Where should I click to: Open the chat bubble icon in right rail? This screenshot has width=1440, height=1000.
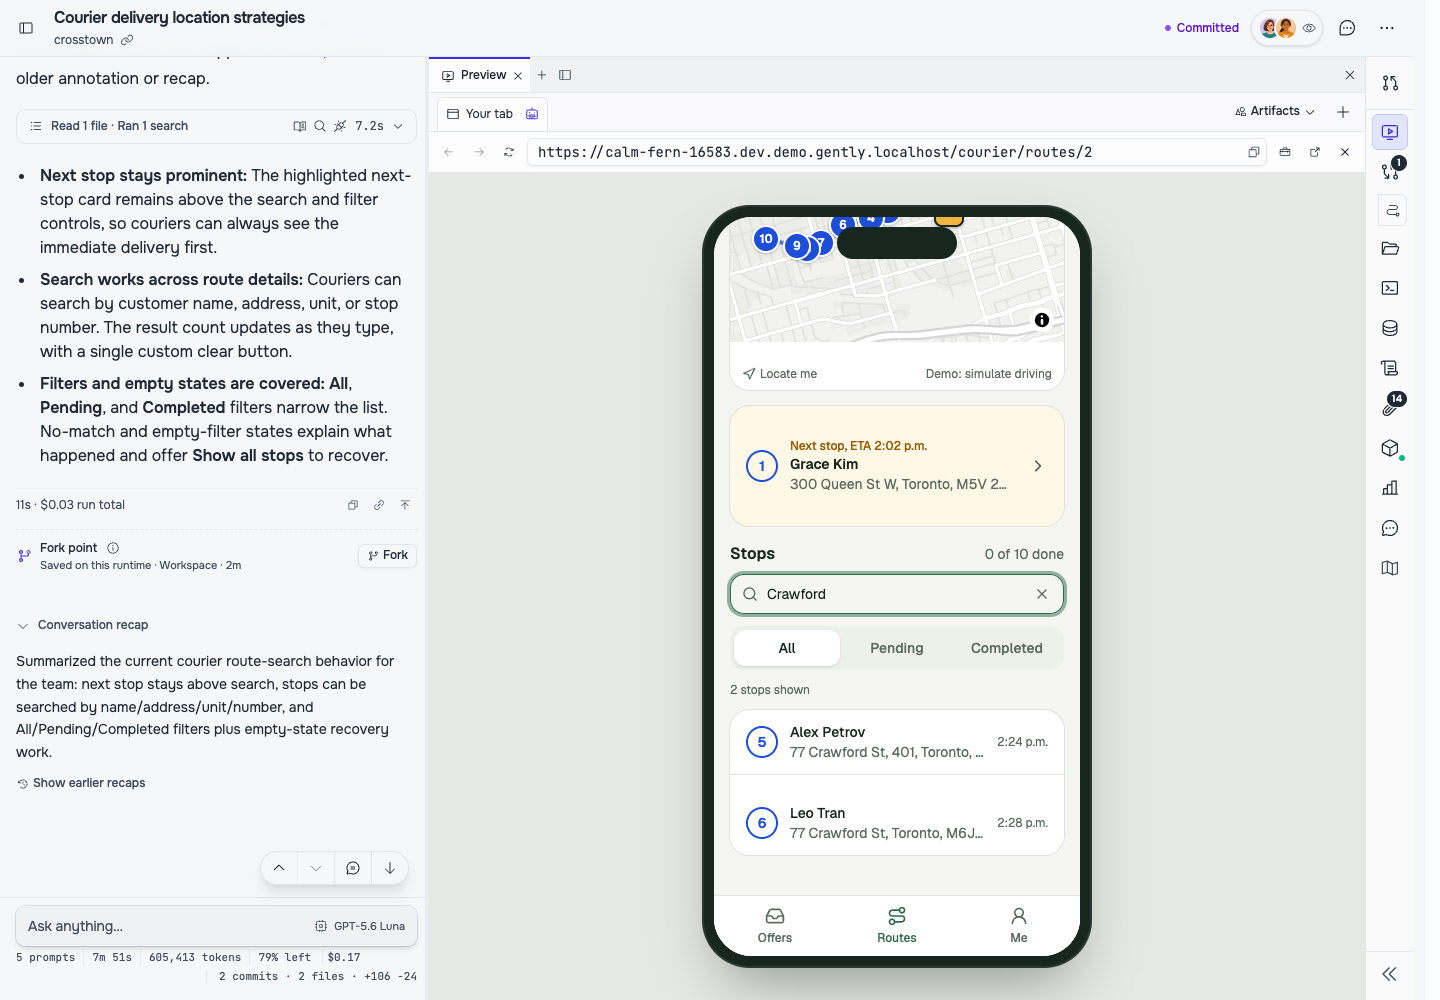click(1390, 528)
